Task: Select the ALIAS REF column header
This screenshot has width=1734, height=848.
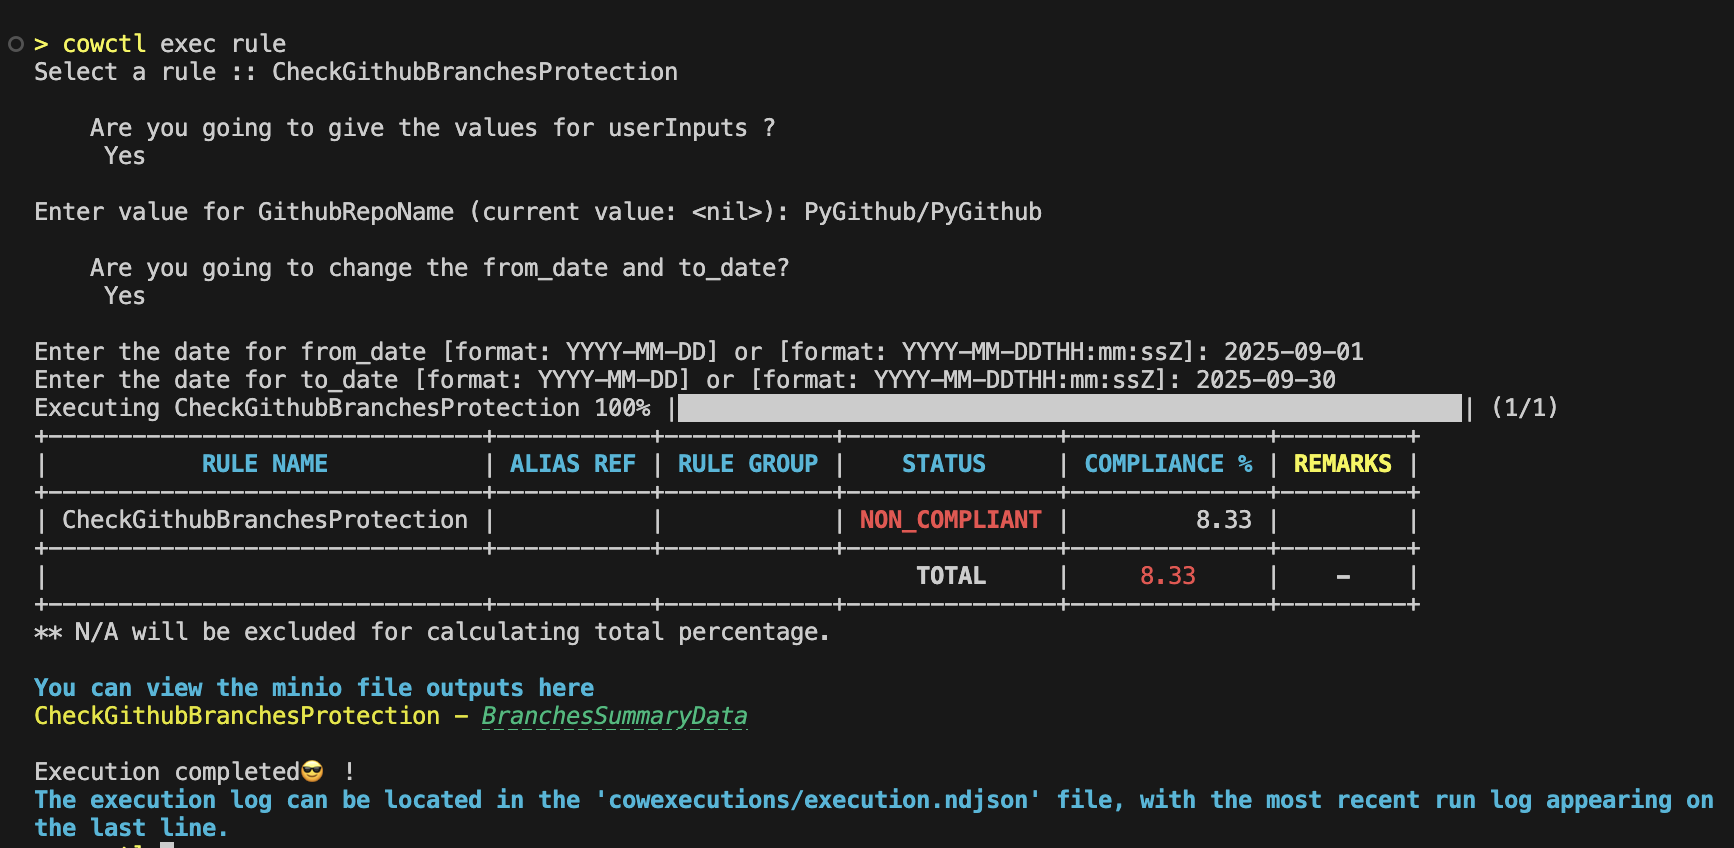Action: coord(572,464)
